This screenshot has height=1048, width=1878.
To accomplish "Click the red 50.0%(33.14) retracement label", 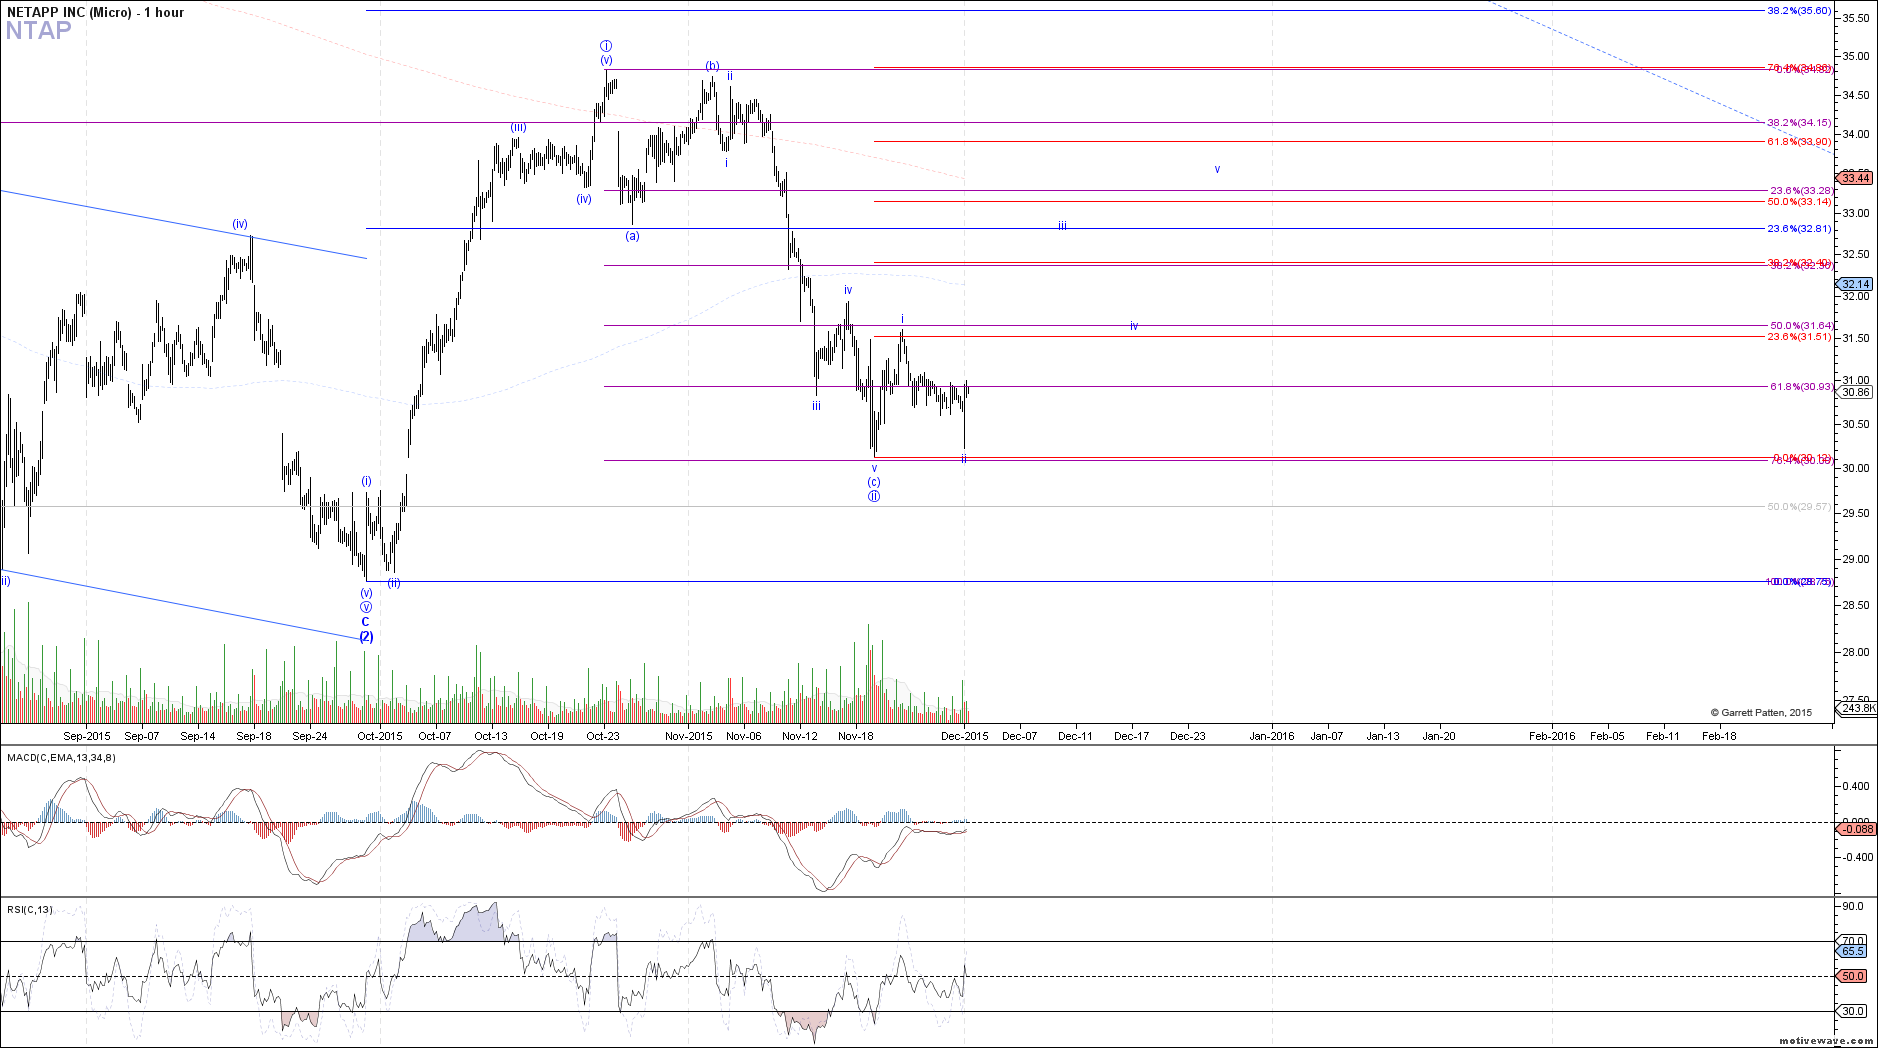I will coord(1799,201).
